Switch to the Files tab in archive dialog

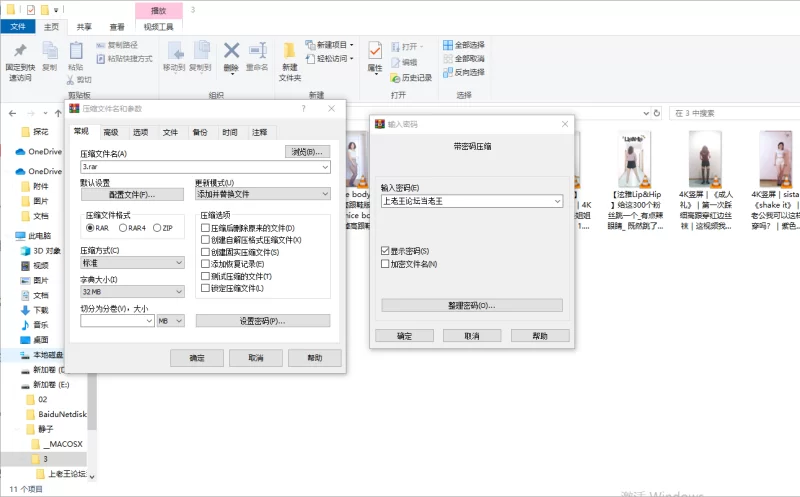pos(170,132)
